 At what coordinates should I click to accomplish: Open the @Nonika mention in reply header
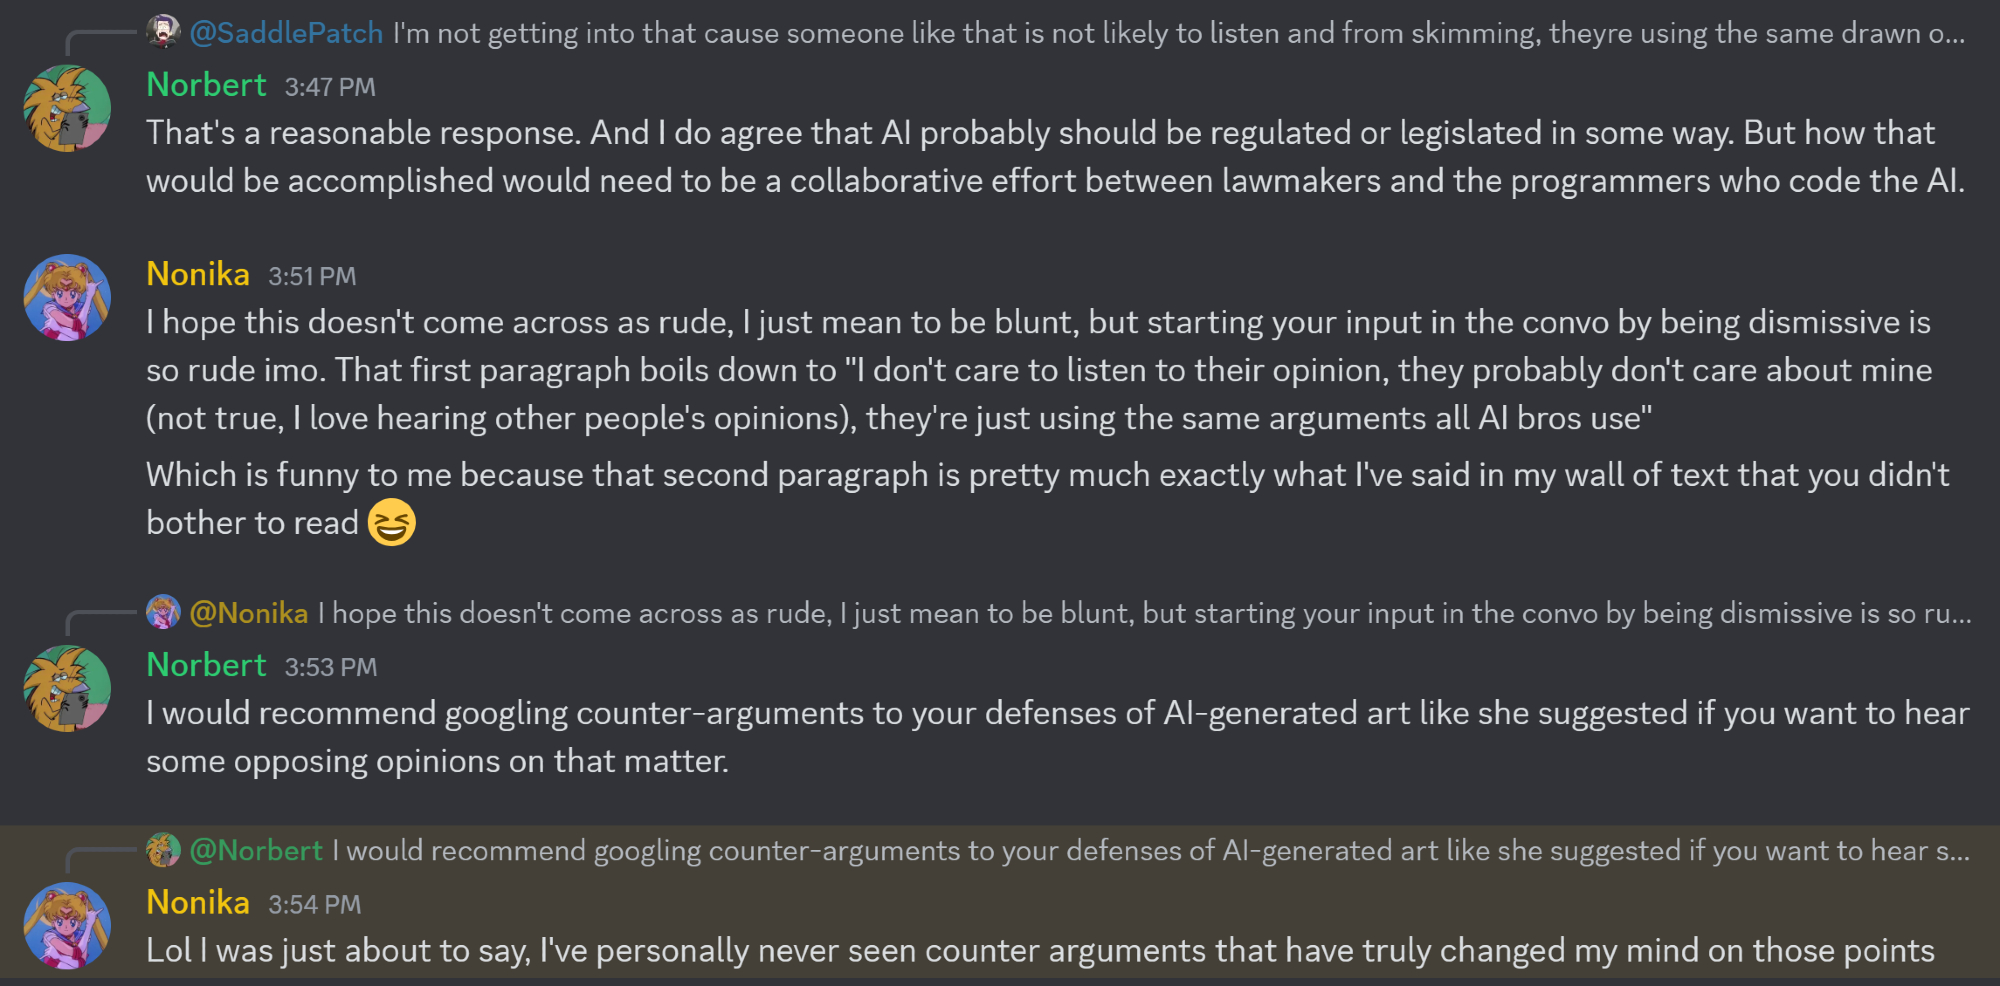249,613
